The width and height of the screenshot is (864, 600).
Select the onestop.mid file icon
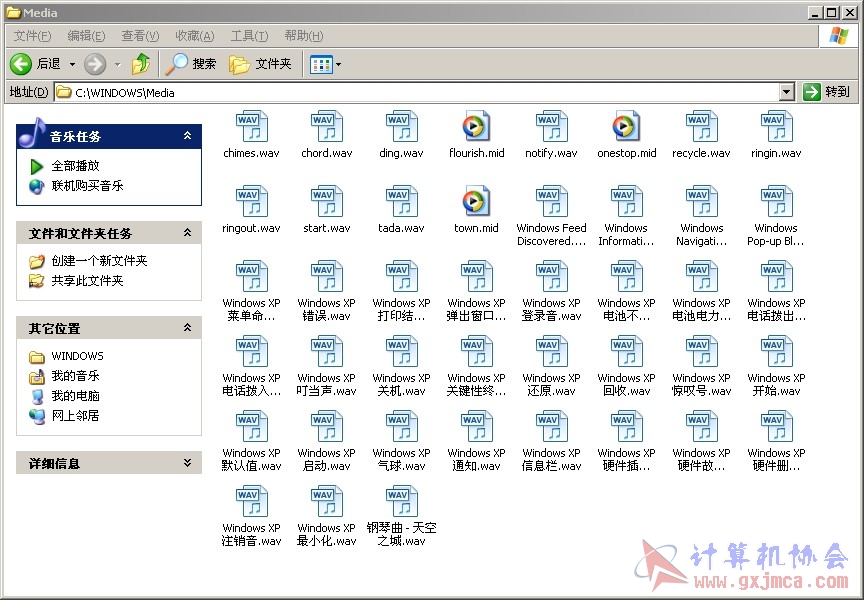point(626,127)
